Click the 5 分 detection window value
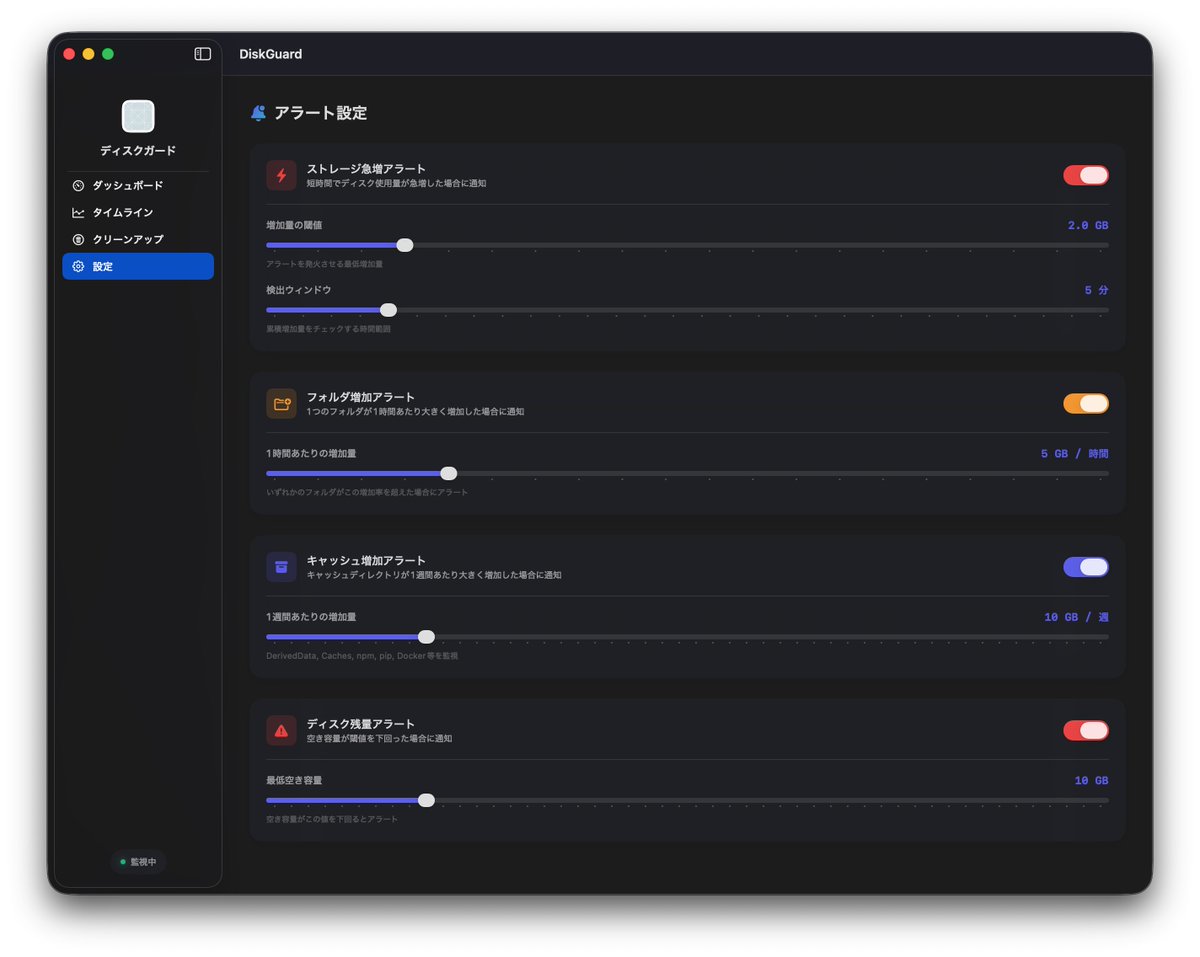 click(x=1097, y=291)
